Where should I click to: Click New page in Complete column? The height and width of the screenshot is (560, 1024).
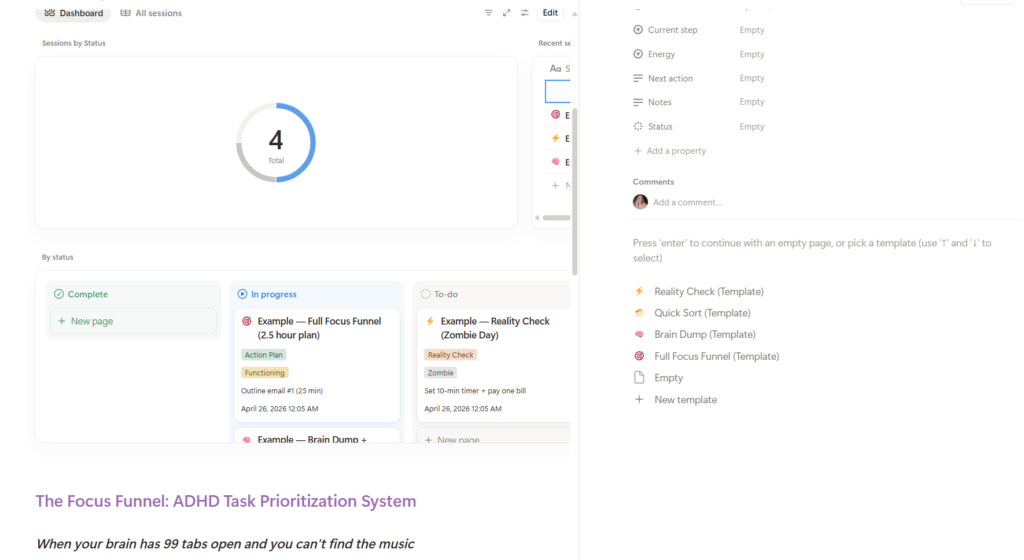(x=133, y=321)
